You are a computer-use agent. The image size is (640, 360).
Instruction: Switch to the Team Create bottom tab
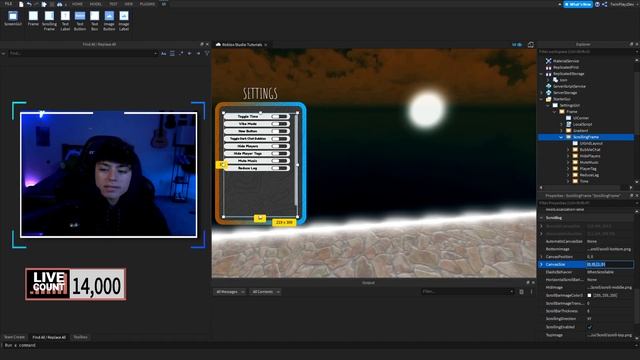pos(14,337)
